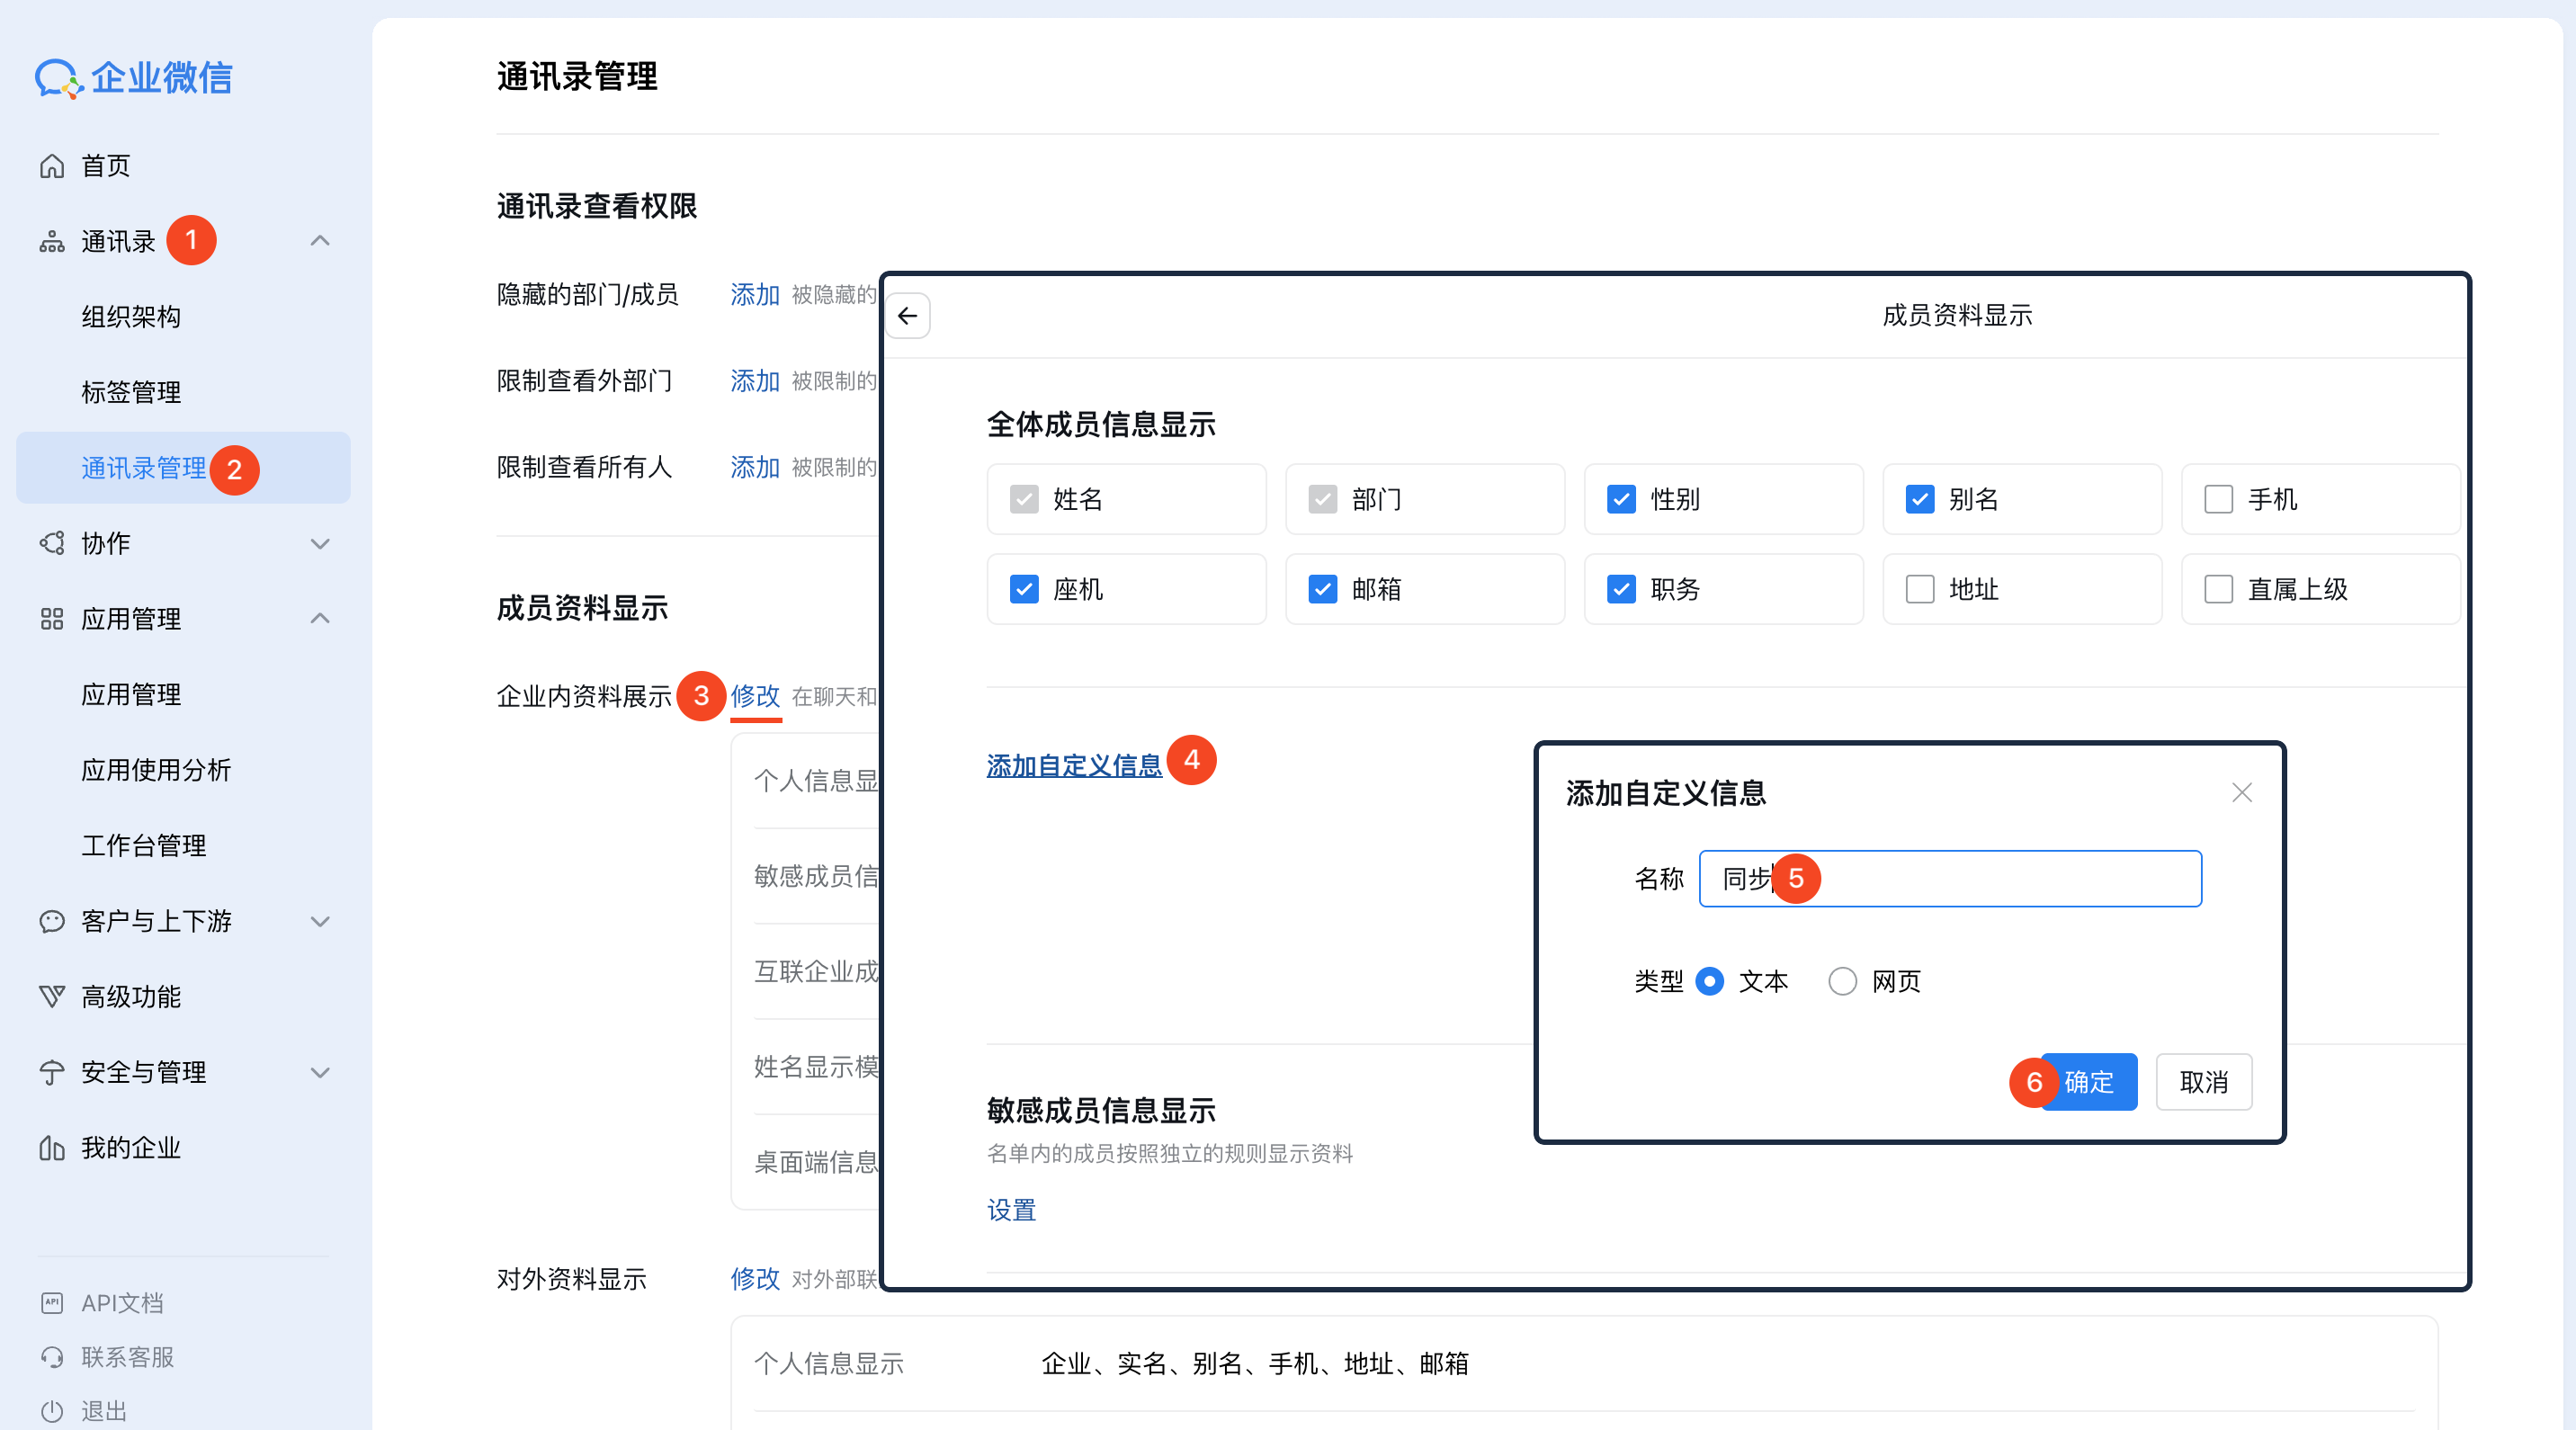This screenshot has height=1430, width=2576.
Task: Expand the 客户与上下游 section chevron
Action: (320, 921)
